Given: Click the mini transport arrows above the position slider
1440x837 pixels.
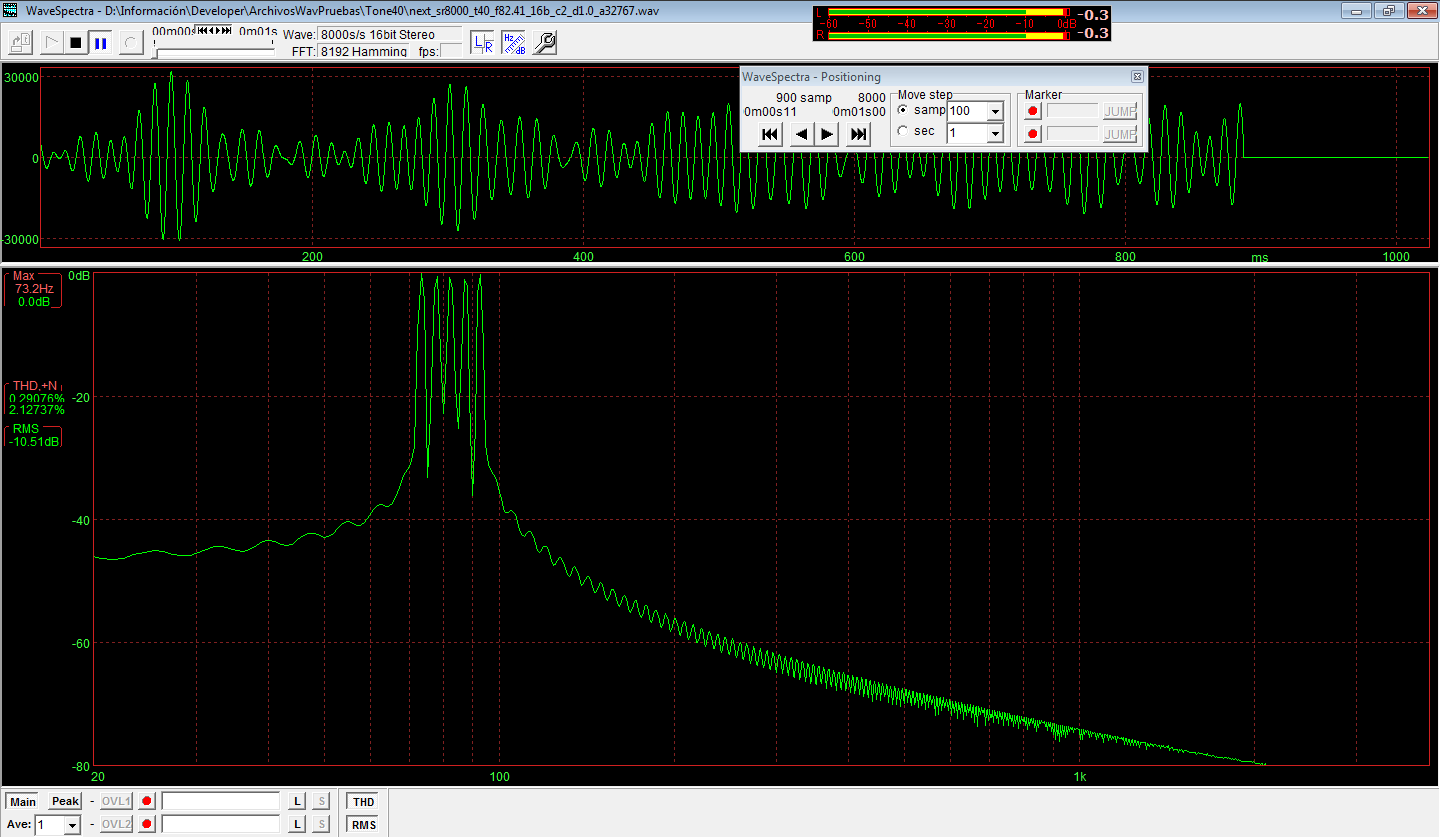Looking at the screenshot, I should click(x=214, y=31).
